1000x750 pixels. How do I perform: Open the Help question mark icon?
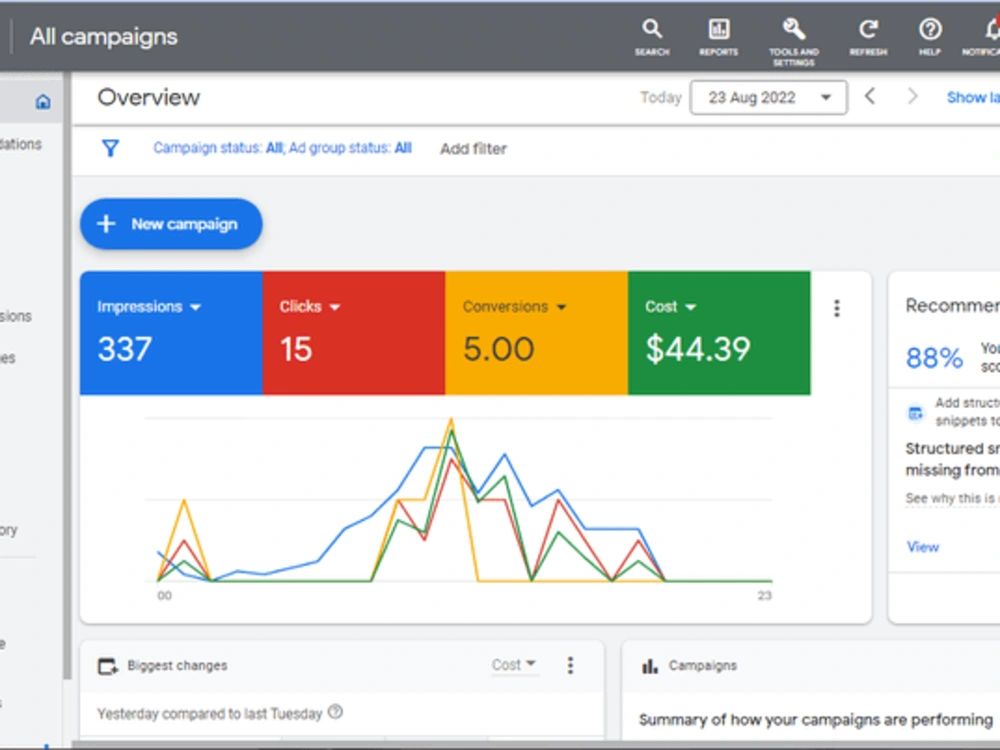tap(930, 37)
